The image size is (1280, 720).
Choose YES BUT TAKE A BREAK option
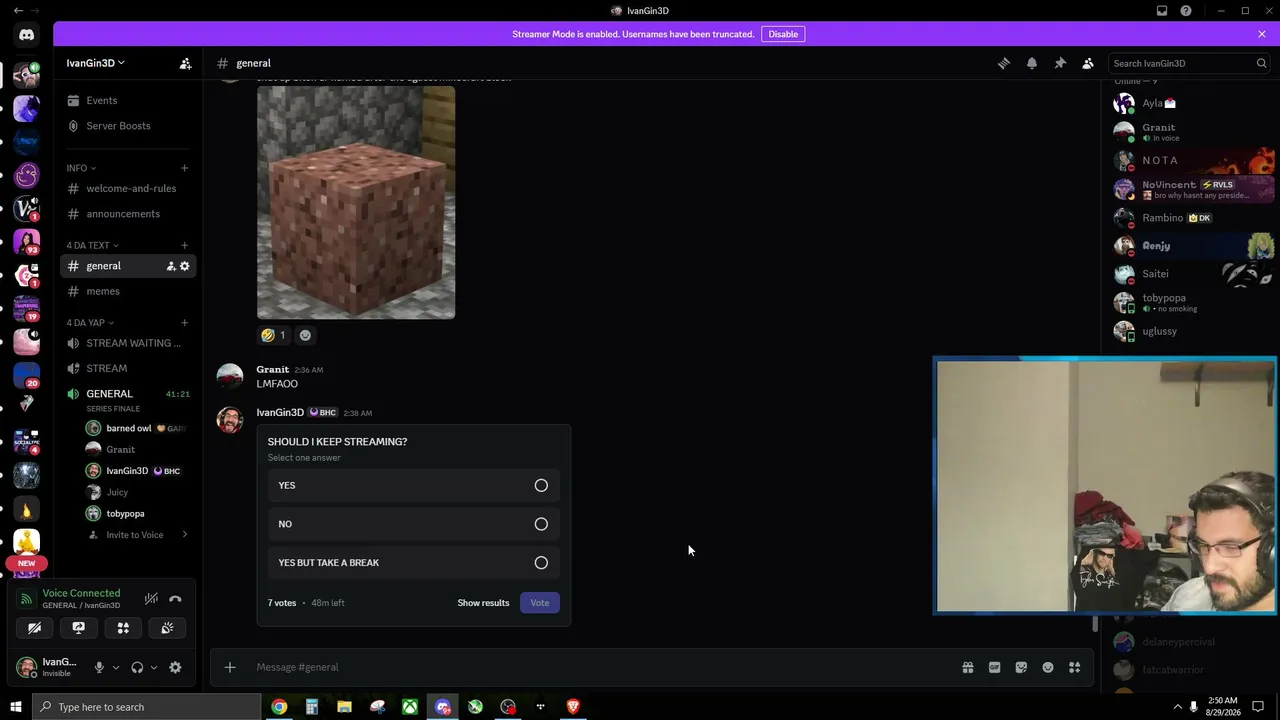click(414, 563)
